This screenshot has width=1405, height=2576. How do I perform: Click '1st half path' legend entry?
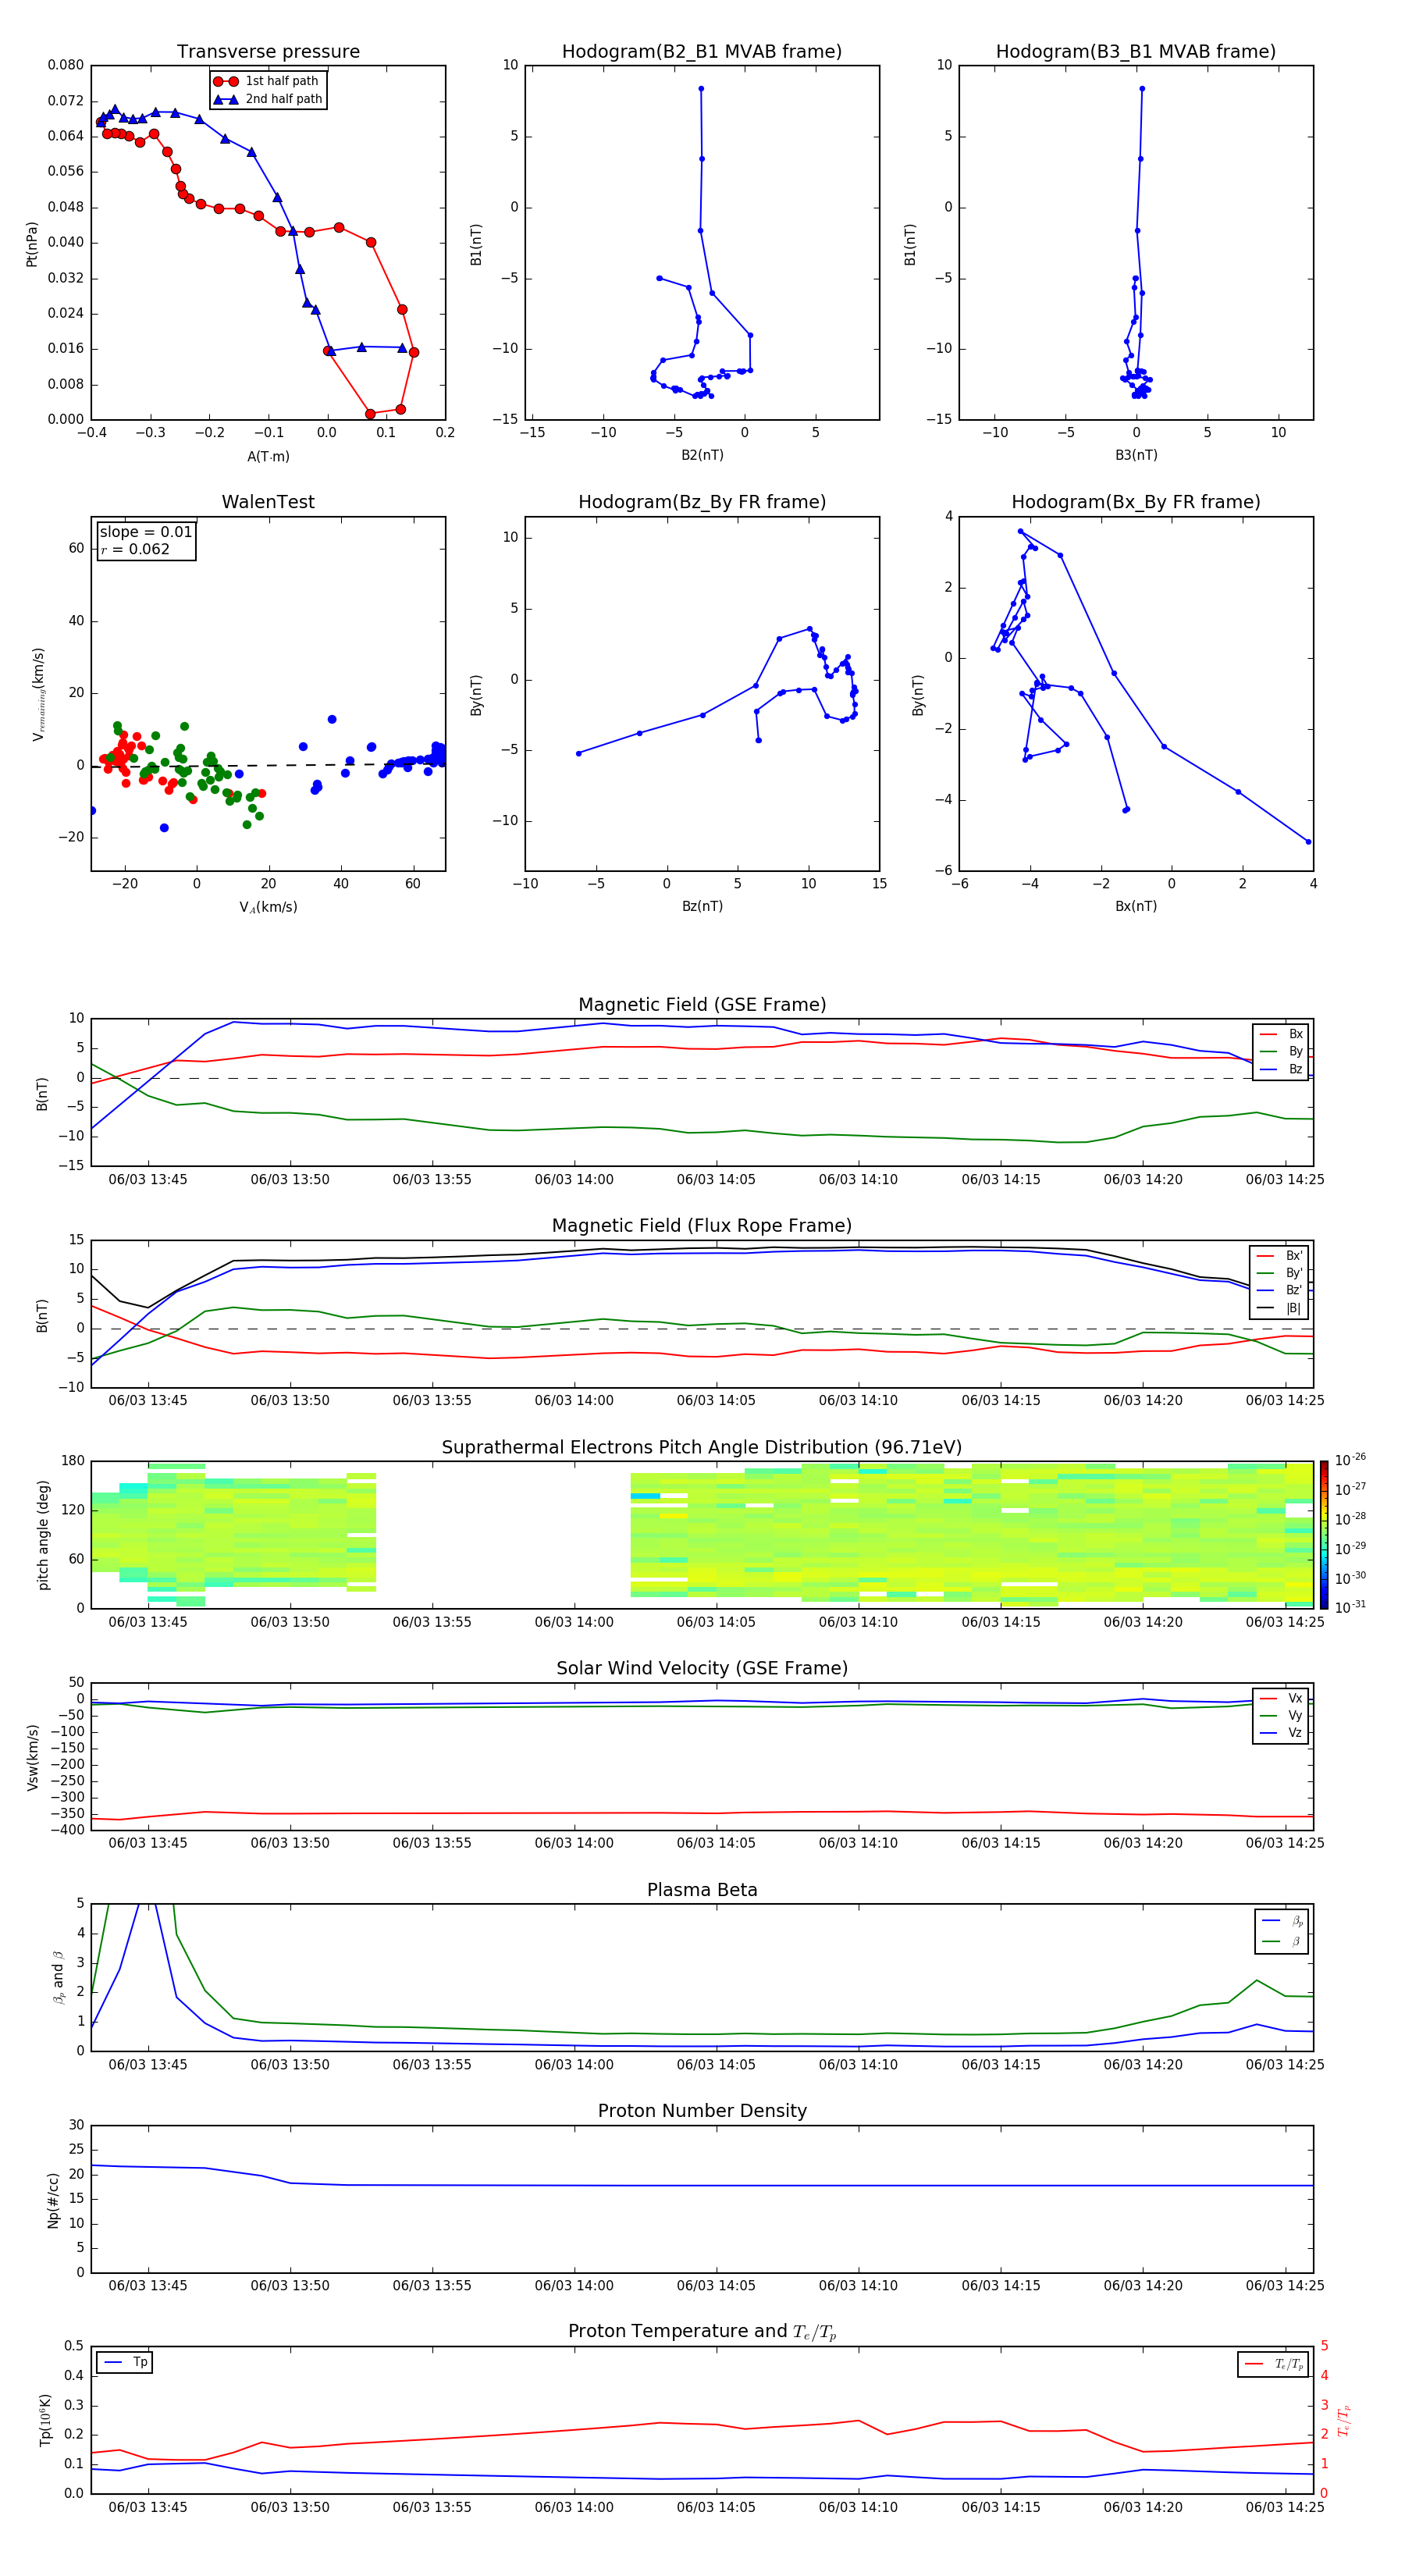tap(267, 81)
